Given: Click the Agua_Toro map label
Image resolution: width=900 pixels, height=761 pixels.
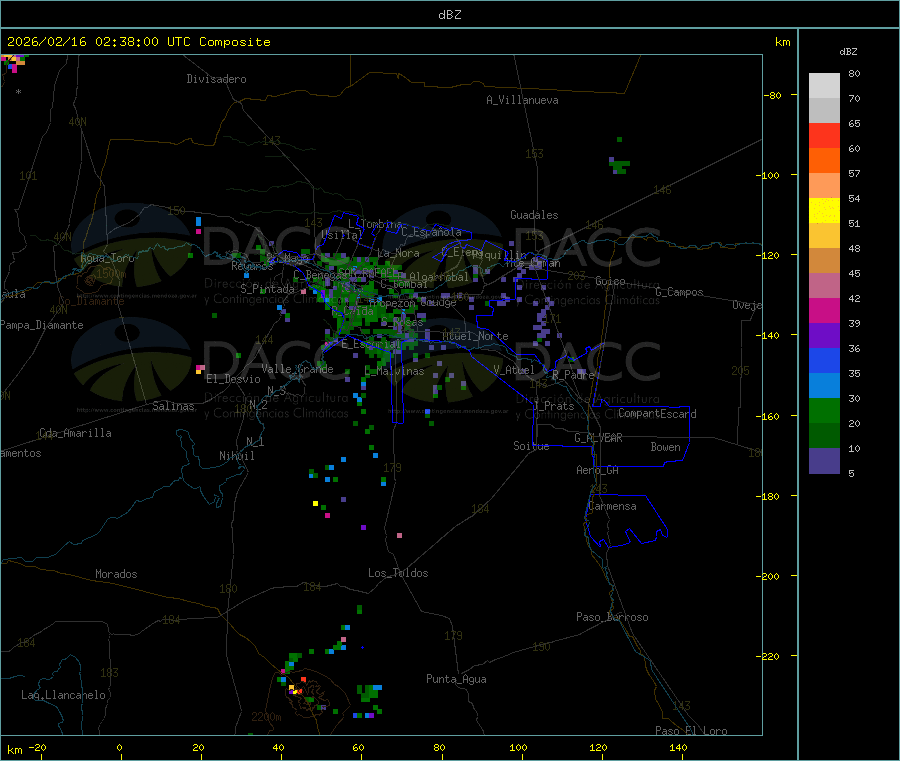Looking at the screenshot, I should tap(107, 258).
